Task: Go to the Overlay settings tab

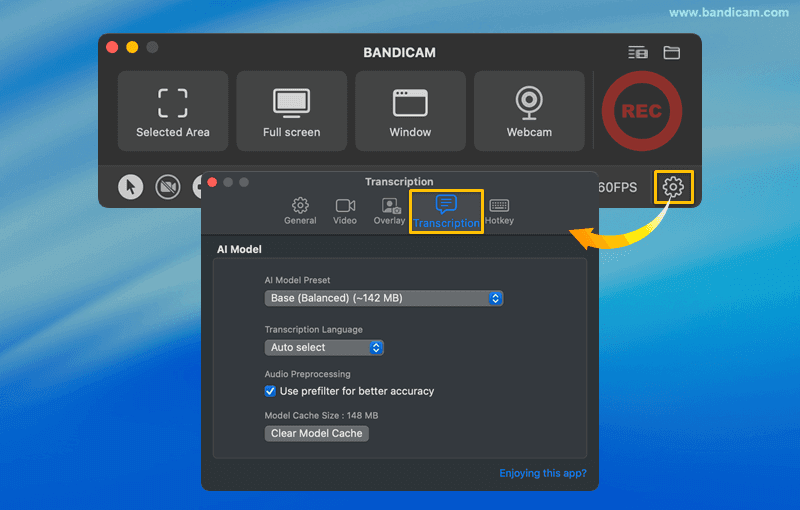Action: [x=390, y=211]
